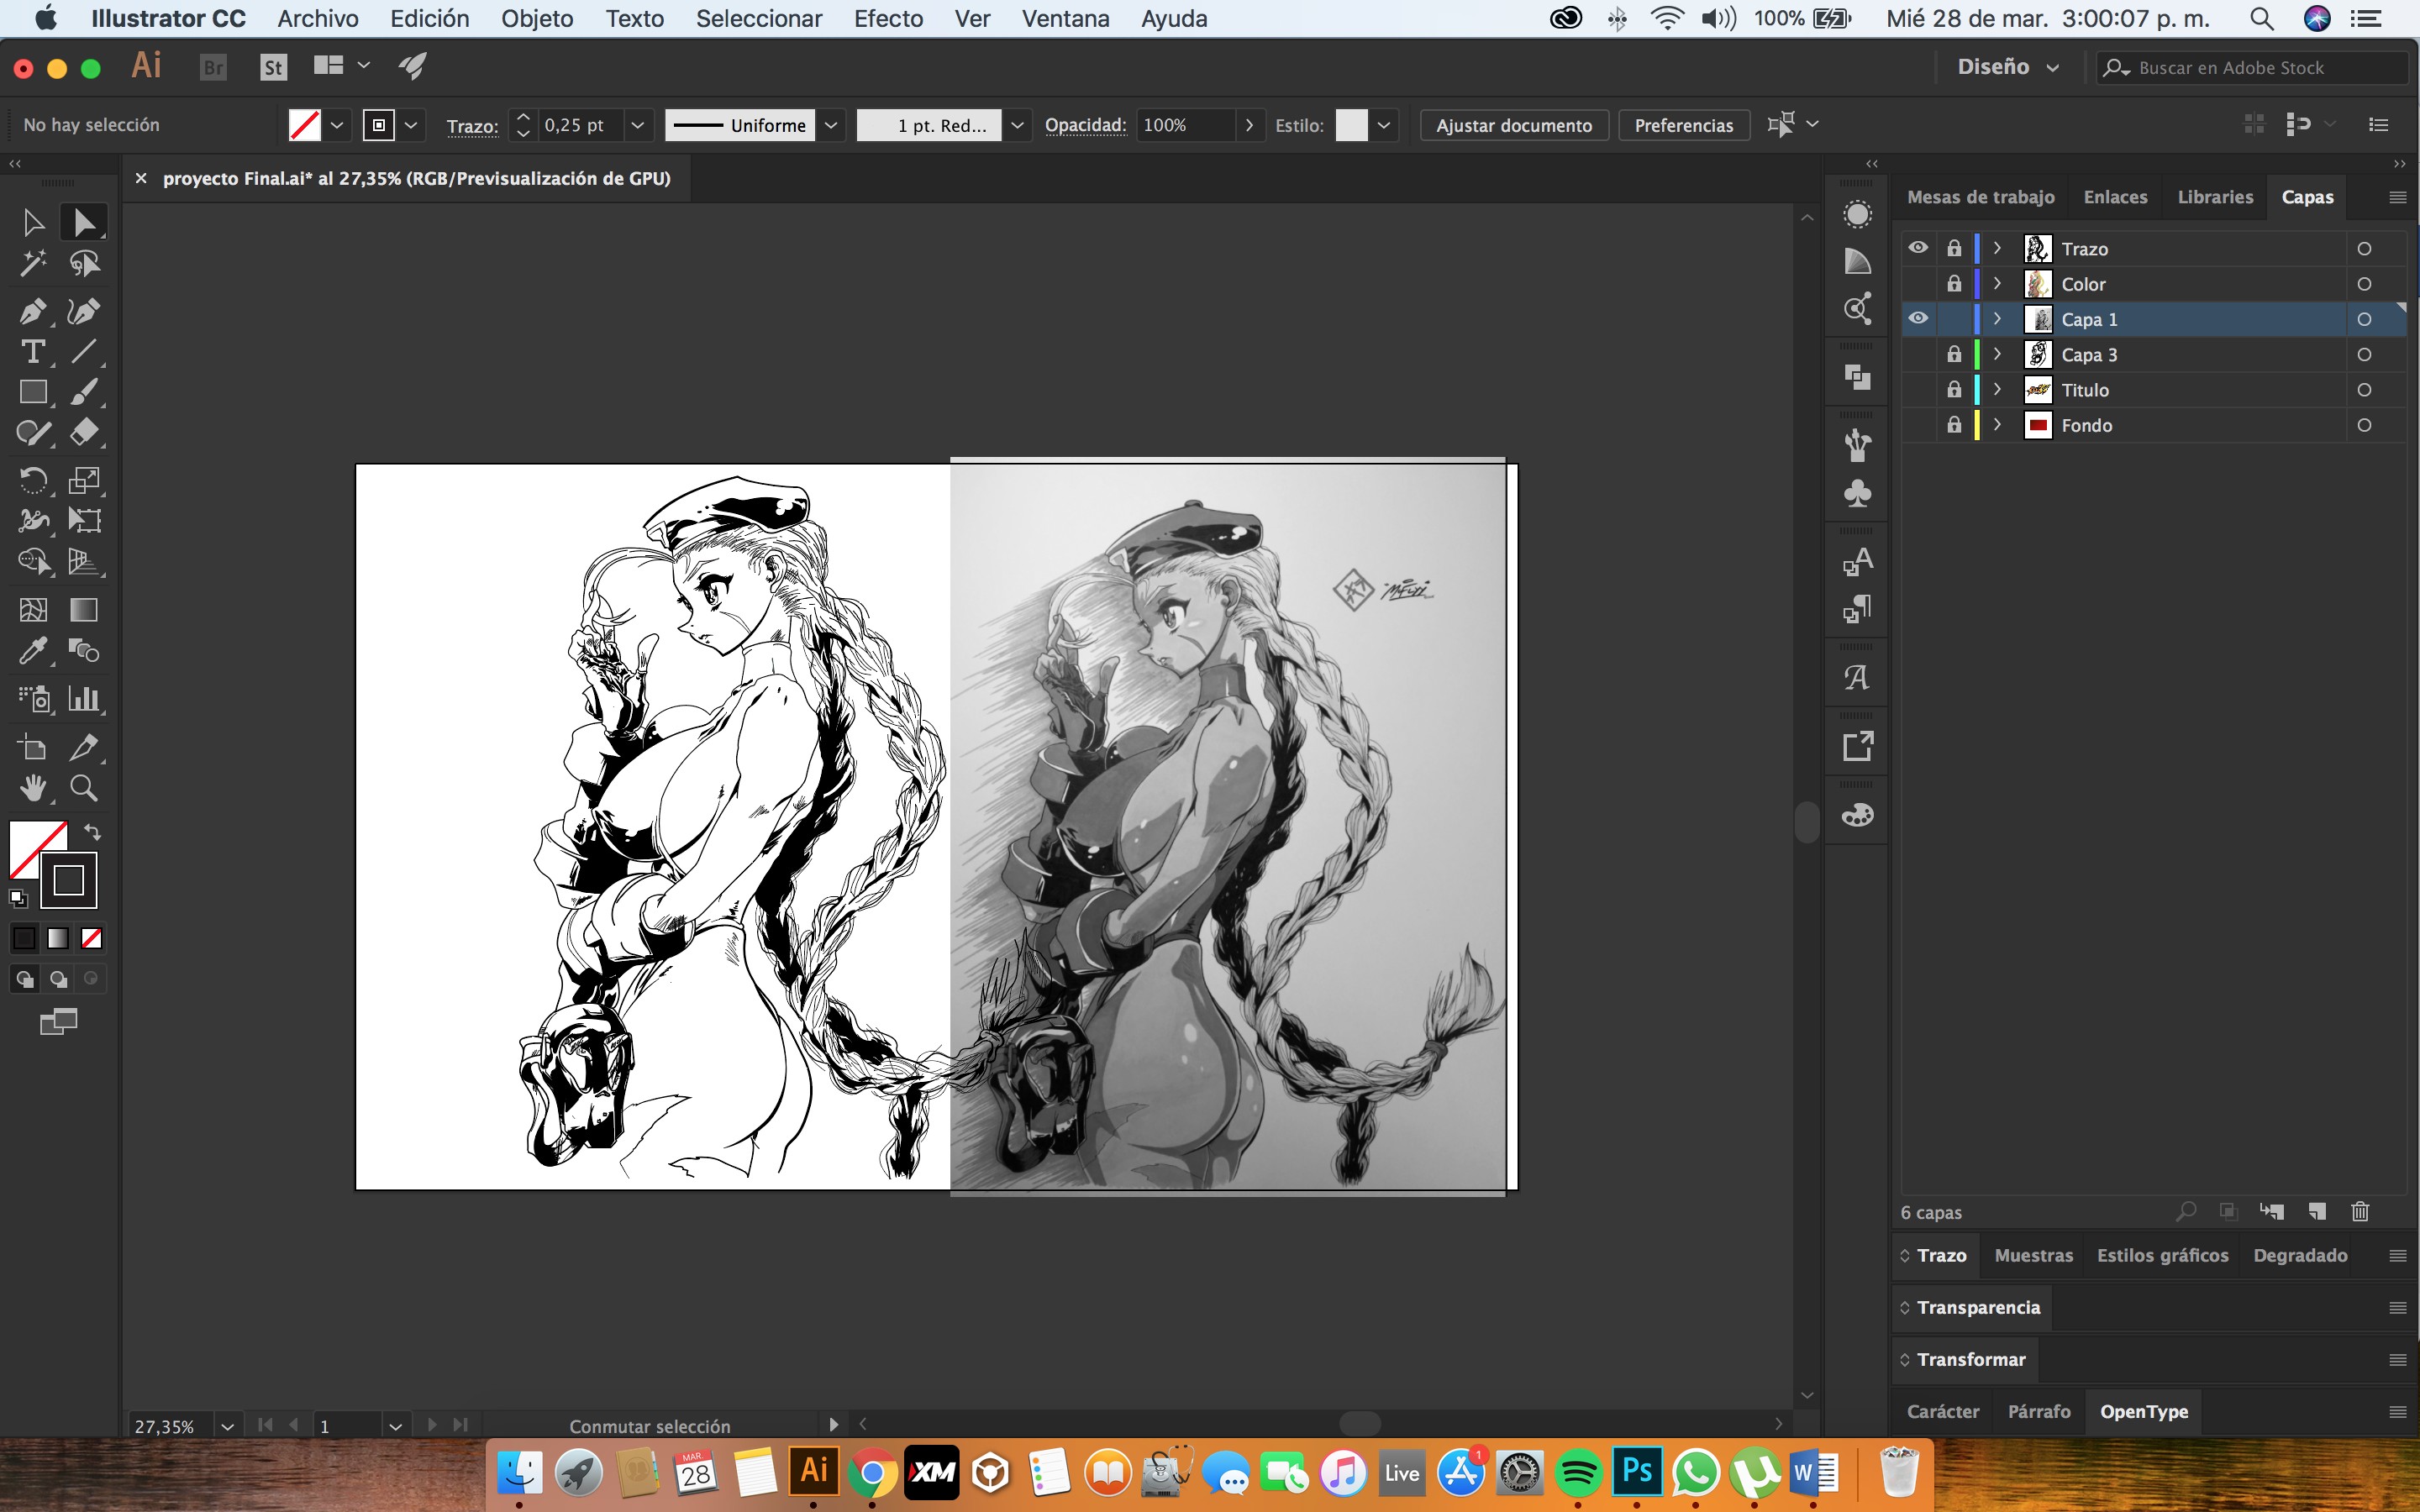The width and height of the screenshot is (2420, 1512).
Task: Open the Diseño workspace dropdown
Action: click(x=2008, y=67)
